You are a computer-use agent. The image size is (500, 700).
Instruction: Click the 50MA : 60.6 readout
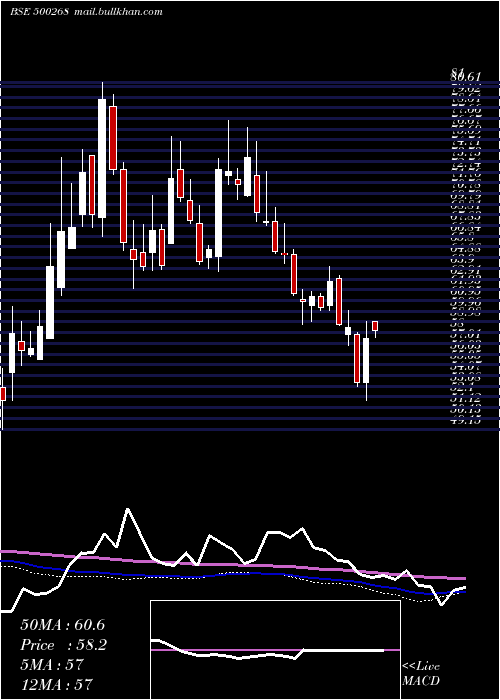pos(63,625)
